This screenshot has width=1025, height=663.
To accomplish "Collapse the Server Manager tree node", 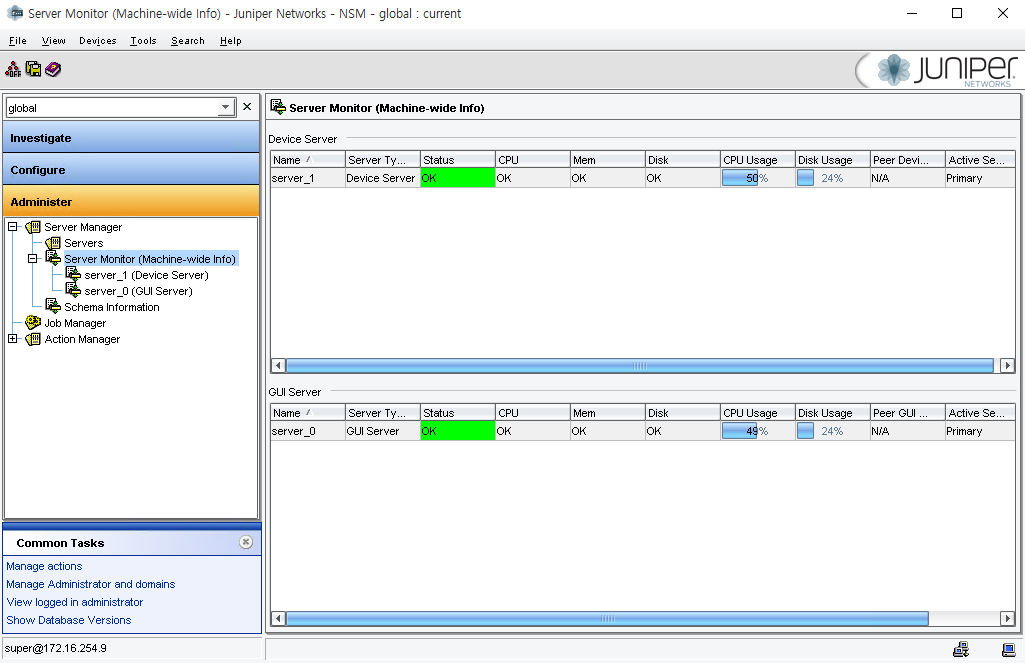I will pos(12,227).
